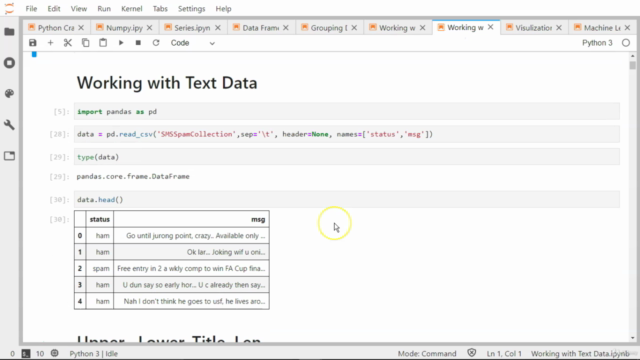Image resolution: width=640 pixels, height=360 pixels.
Task: Click the data.head() code cell
Action: pyautogui.click(x=347, y=200)
